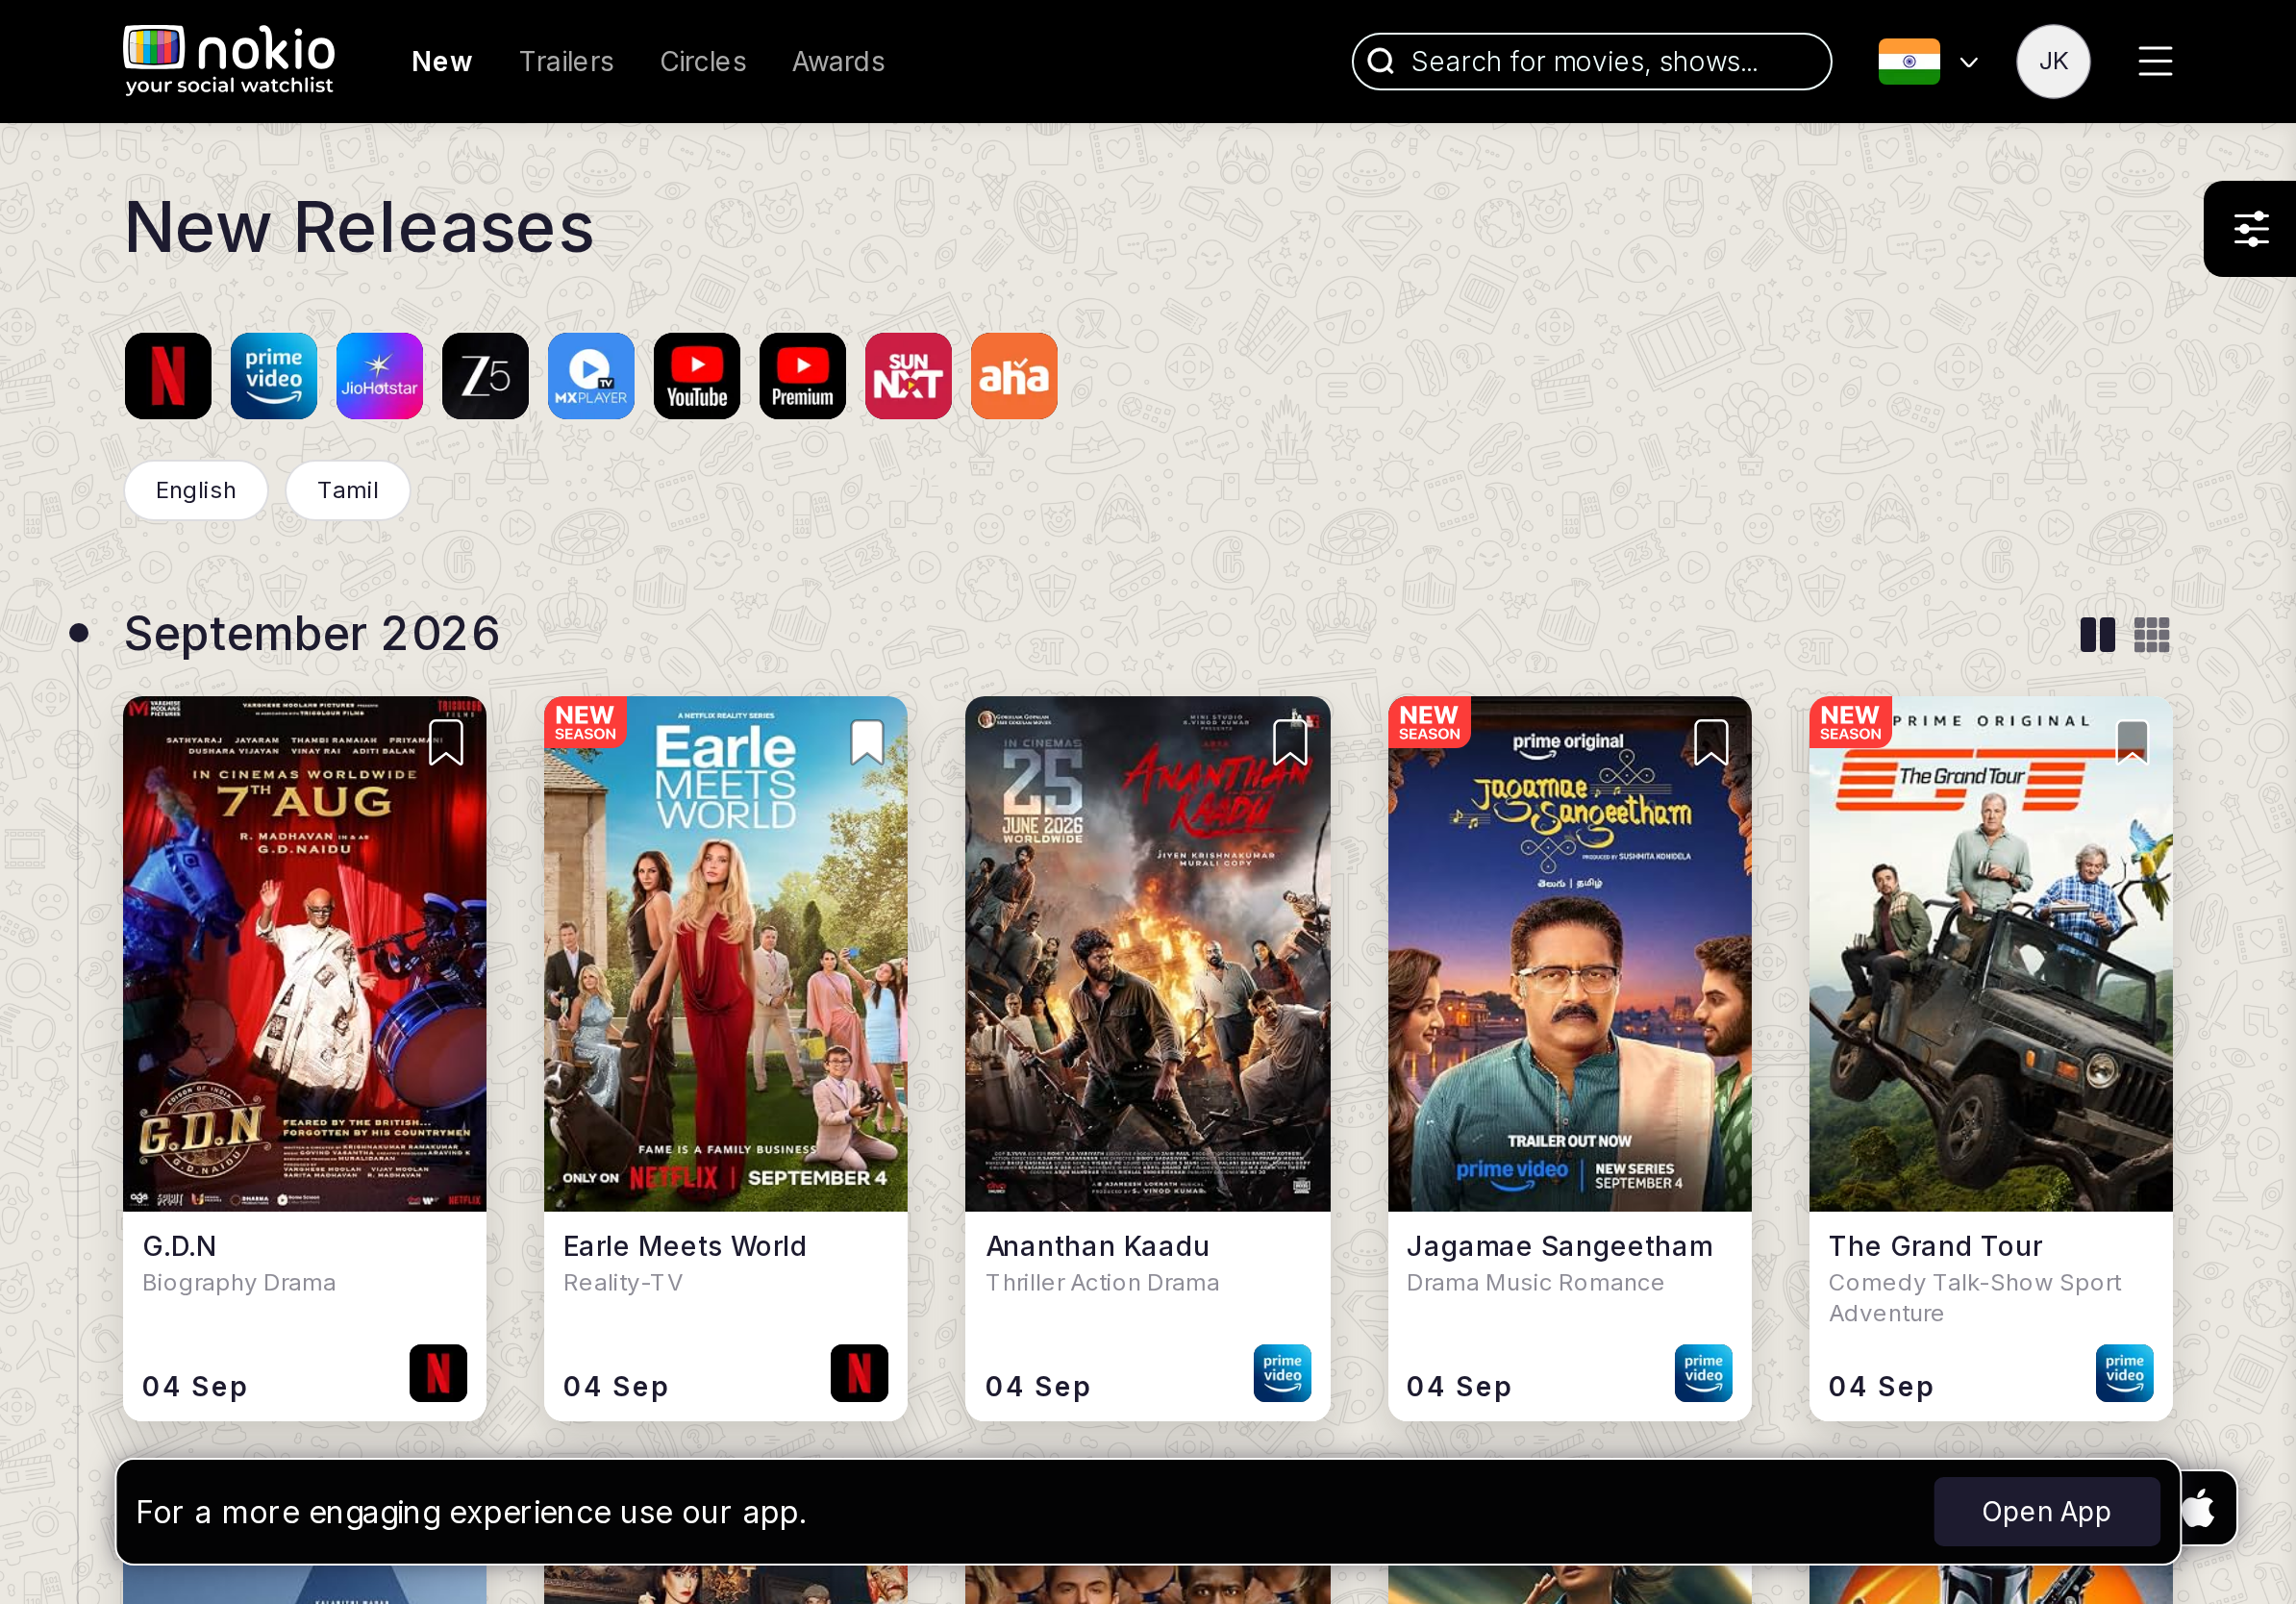Screen dimensions: 2296x1604
Task: Toggle the Tamil language filter
Action: tap(348, 490)
